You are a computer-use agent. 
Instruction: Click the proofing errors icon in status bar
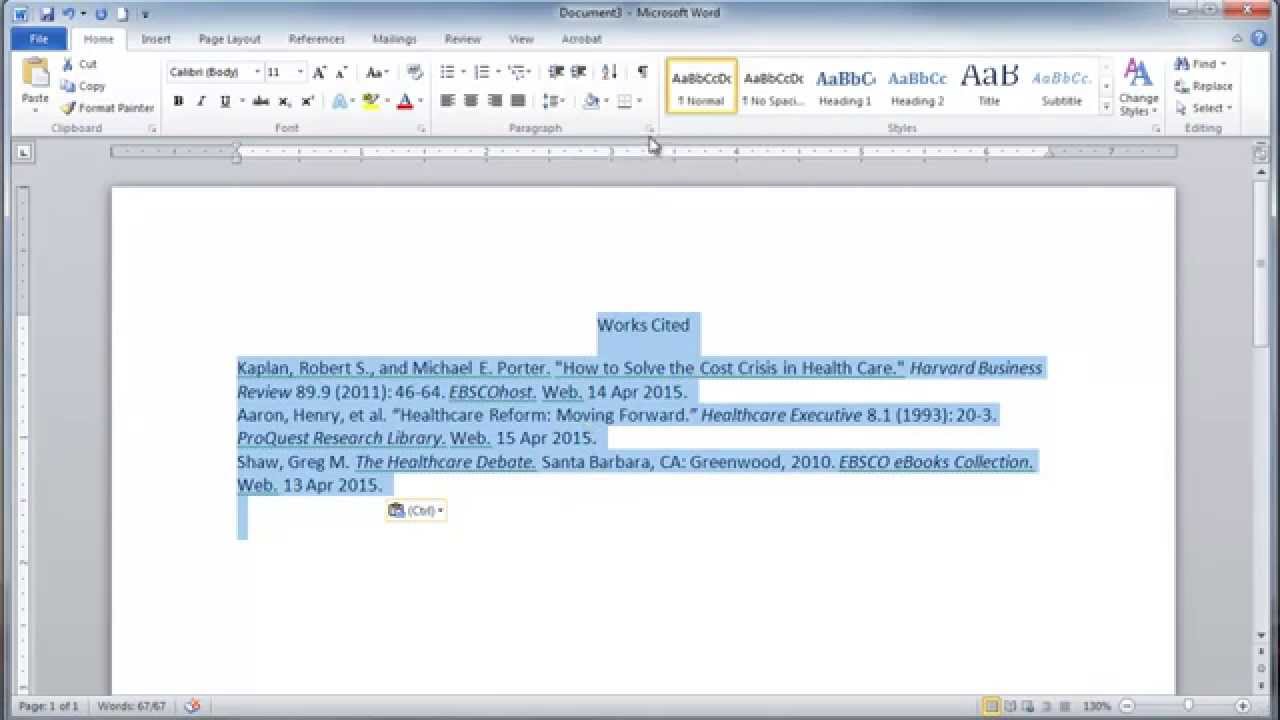tap(193, 706)
